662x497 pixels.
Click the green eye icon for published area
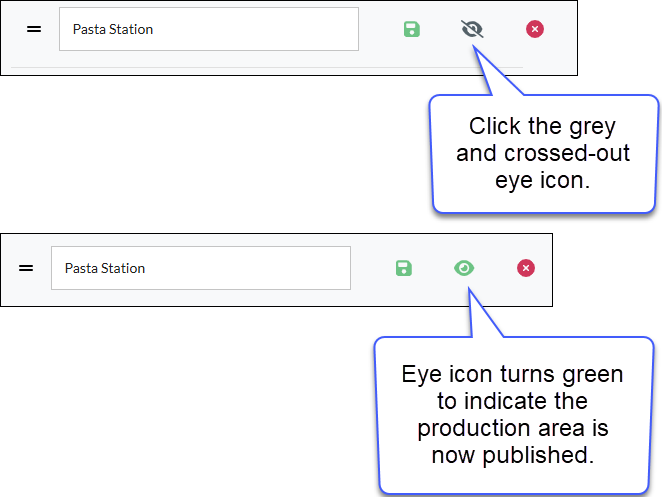point(464,268)
